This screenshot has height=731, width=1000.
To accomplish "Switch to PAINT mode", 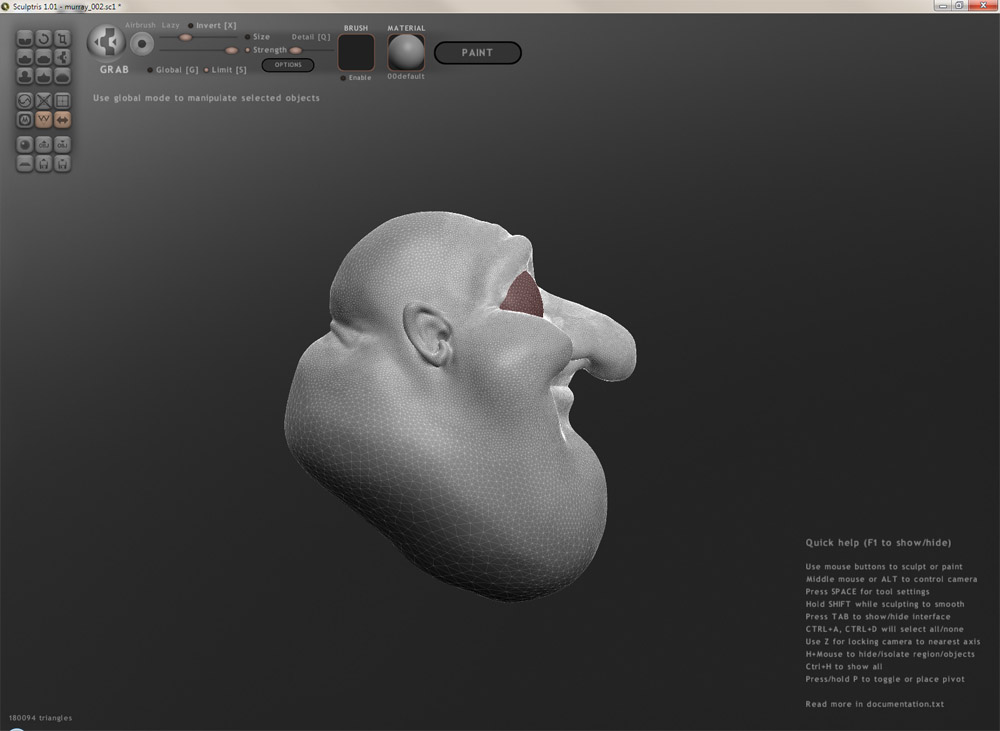I will [x=477, y=53].
